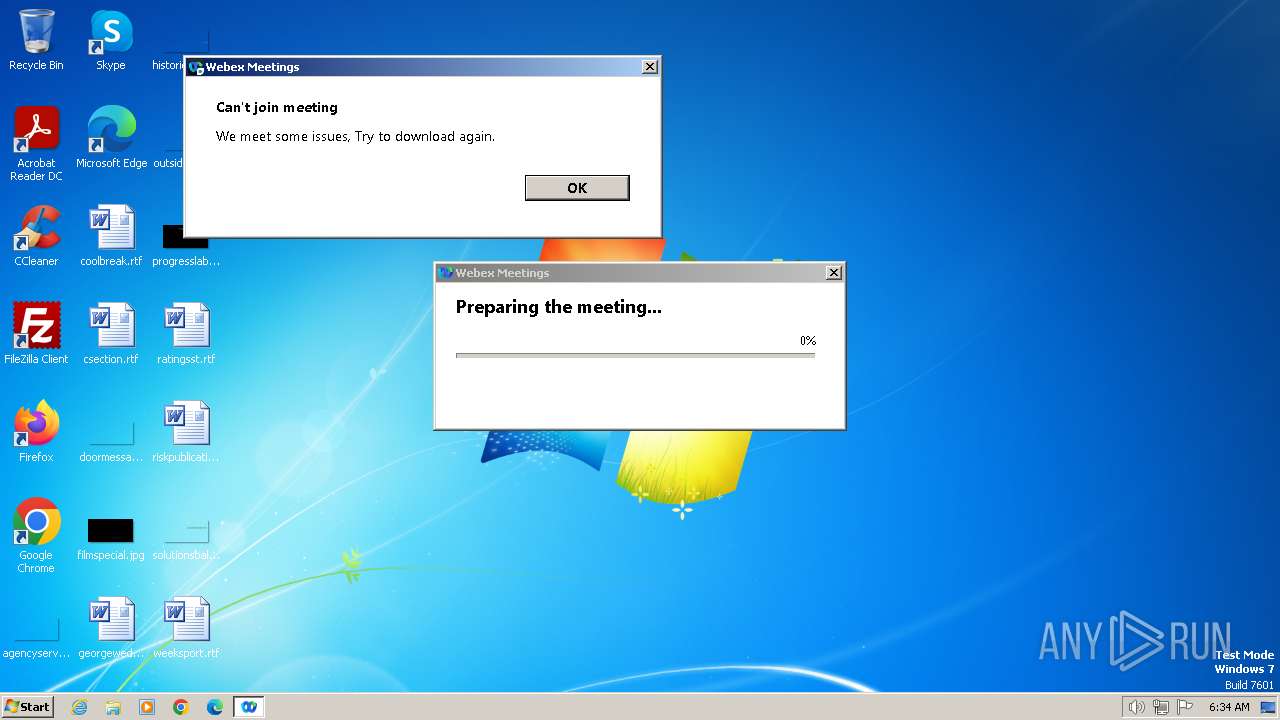Select the solutionsbal file icon

(186, 540)
